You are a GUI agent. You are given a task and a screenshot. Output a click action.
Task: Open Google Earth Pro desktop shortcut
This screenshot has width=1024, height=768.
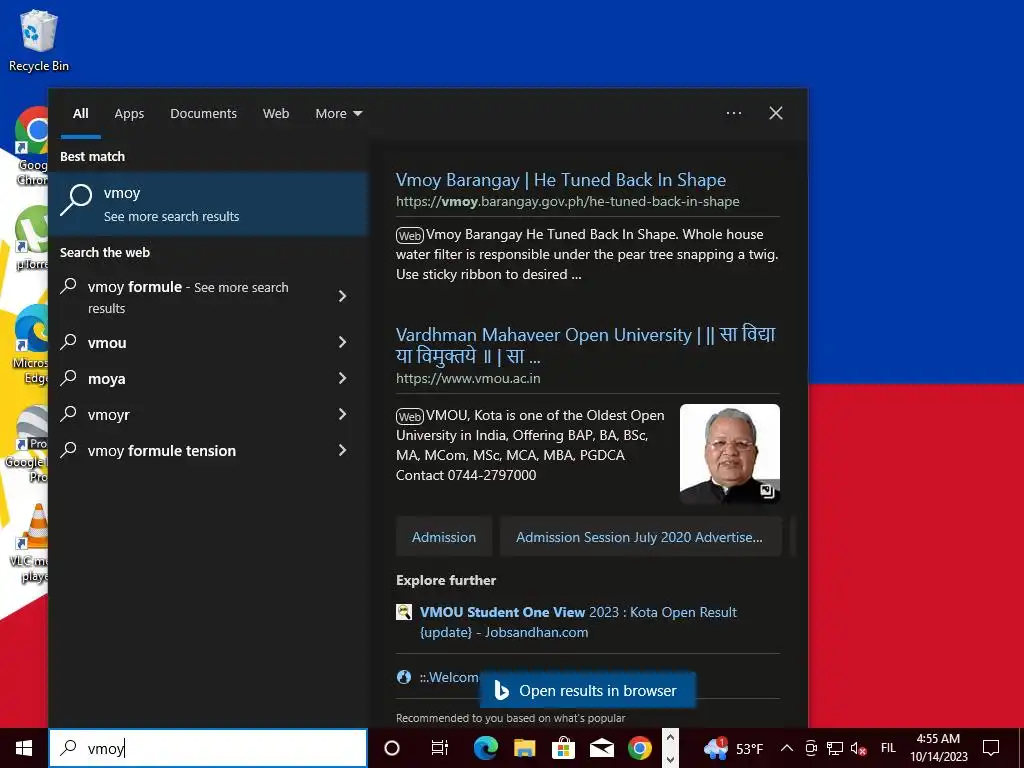[27, 444]
